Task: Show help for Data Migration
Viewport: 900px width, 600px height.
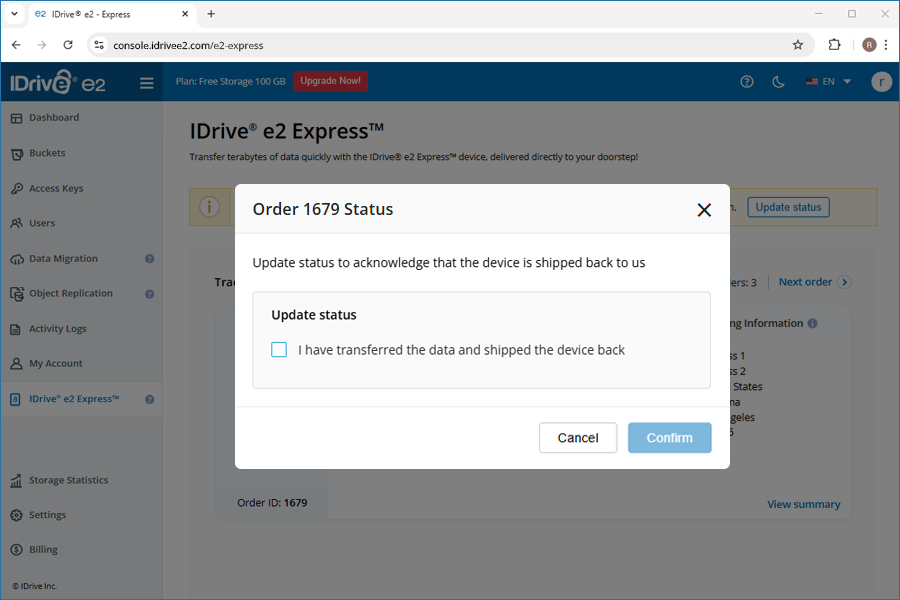Action: pos(150,259)
